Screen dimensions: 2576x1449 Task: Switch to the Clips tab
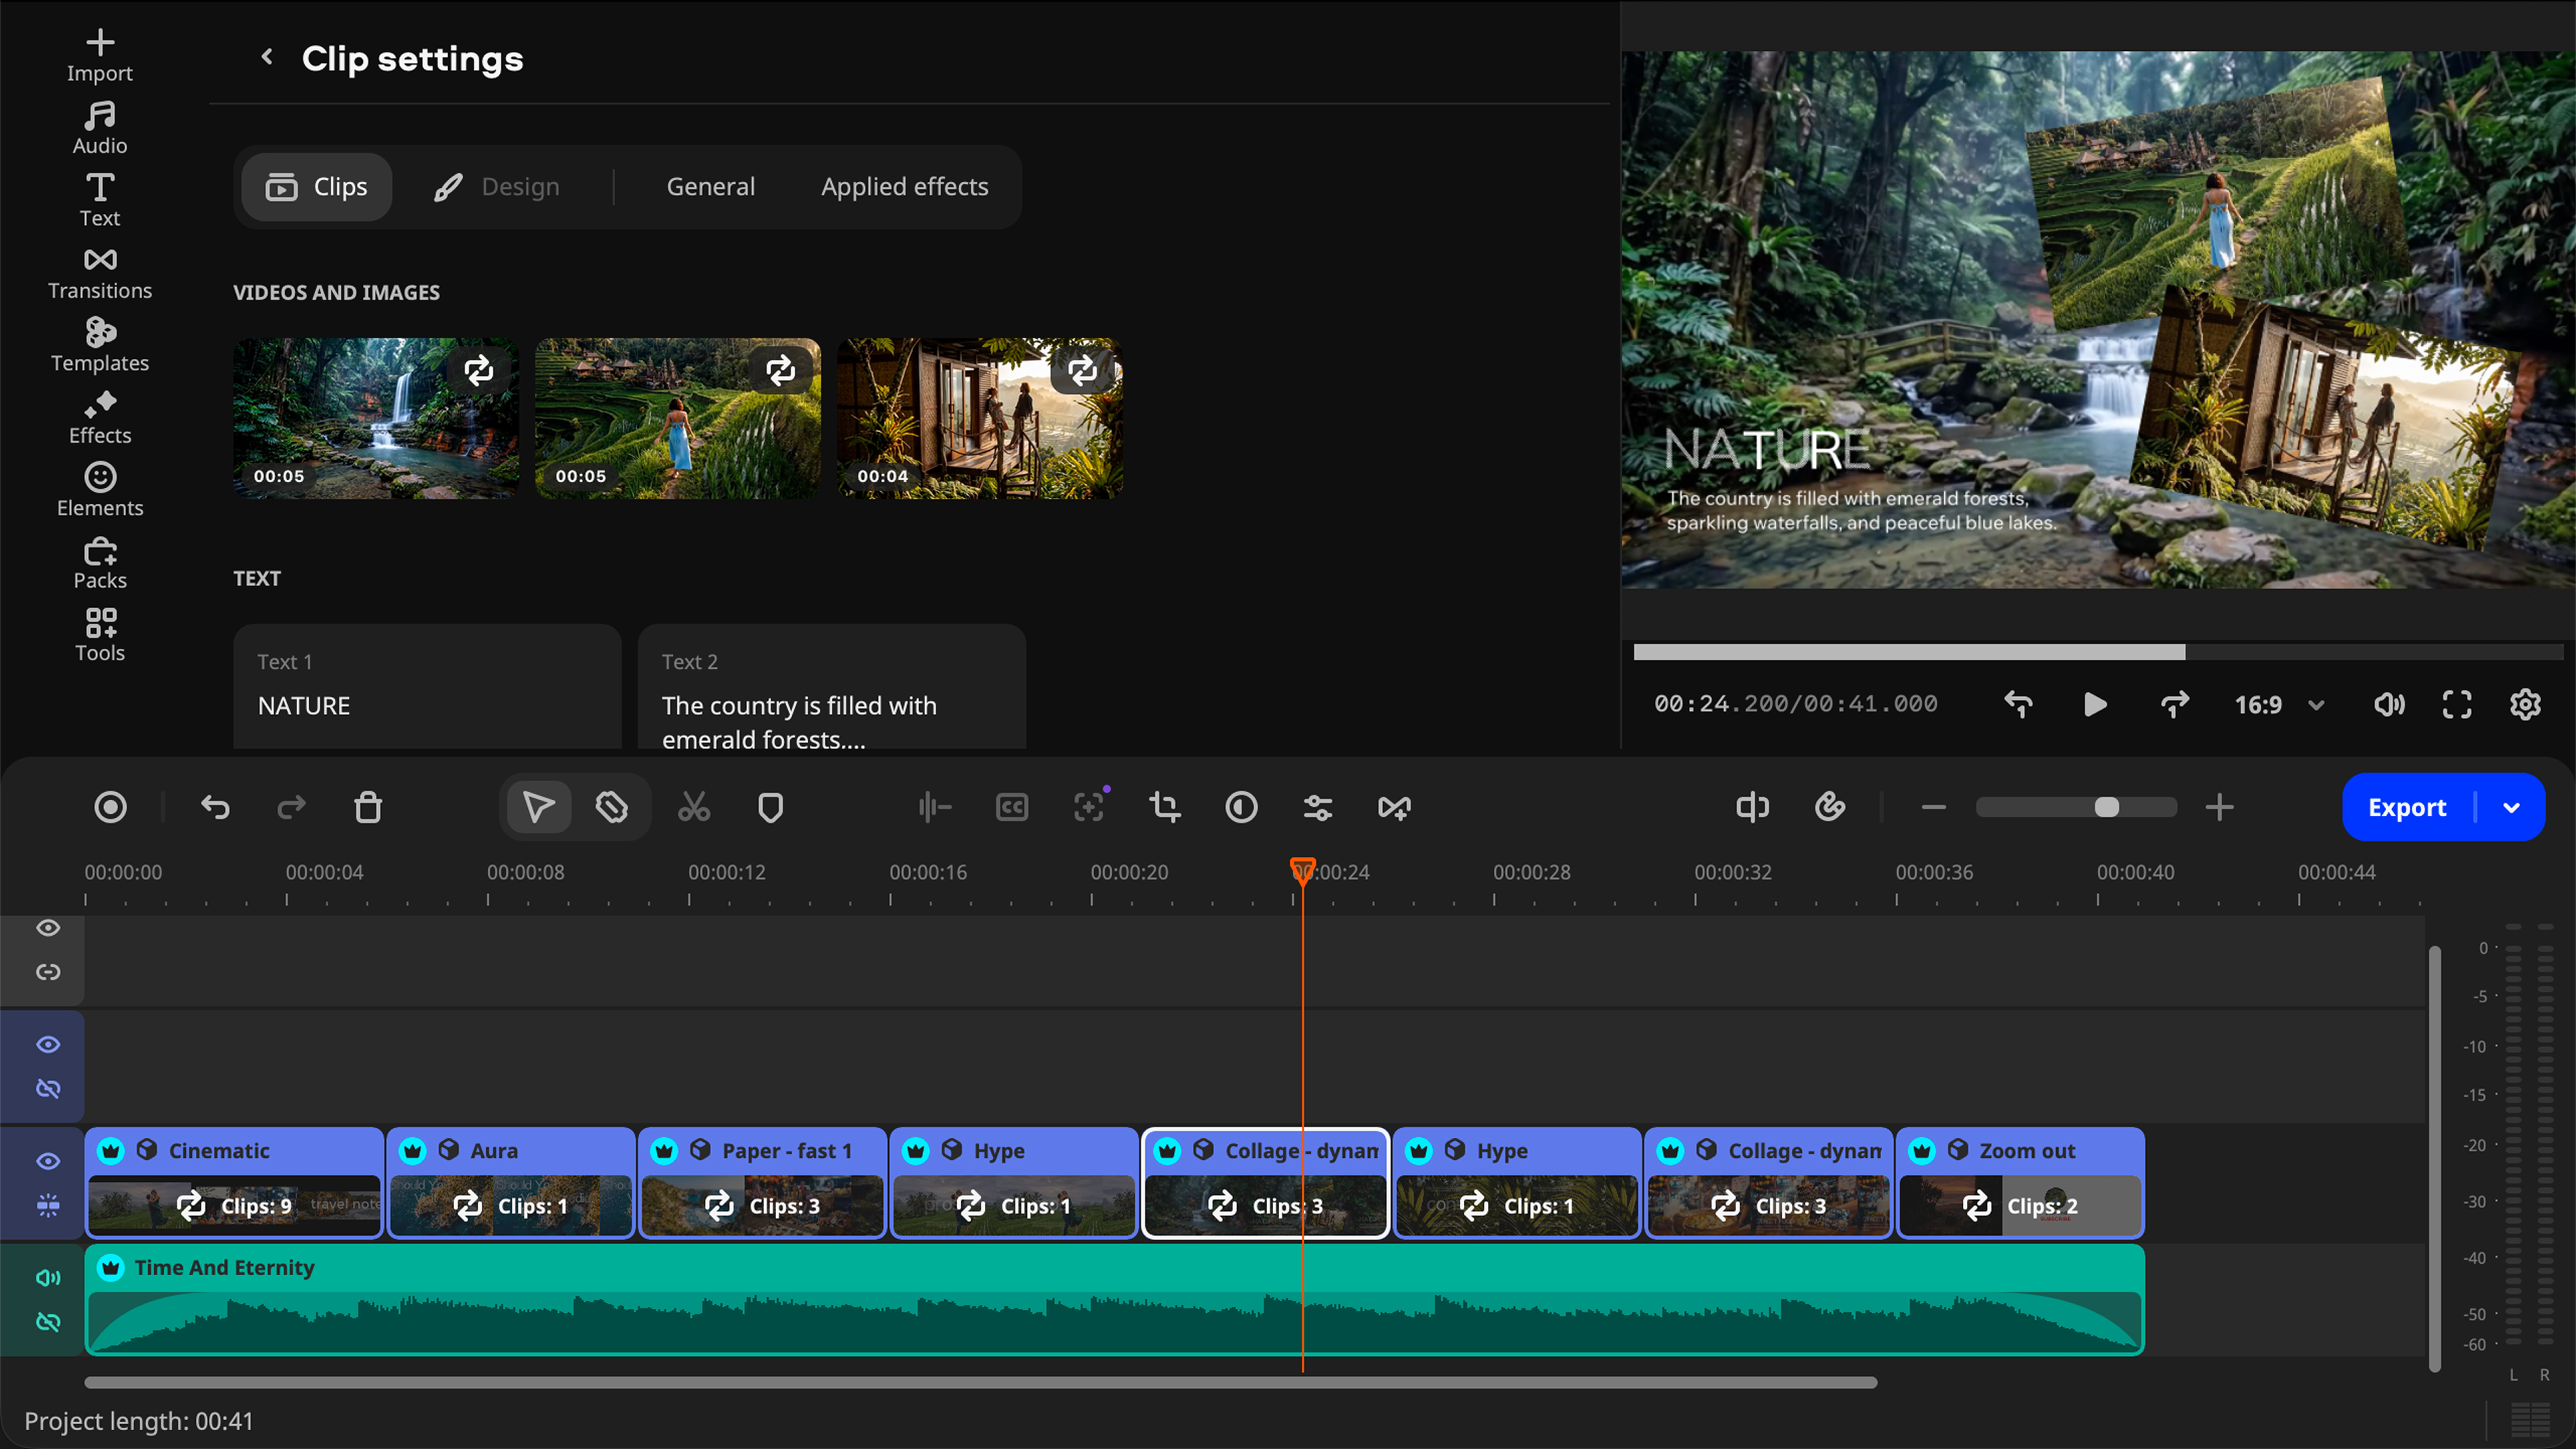(x=316, y=187)
